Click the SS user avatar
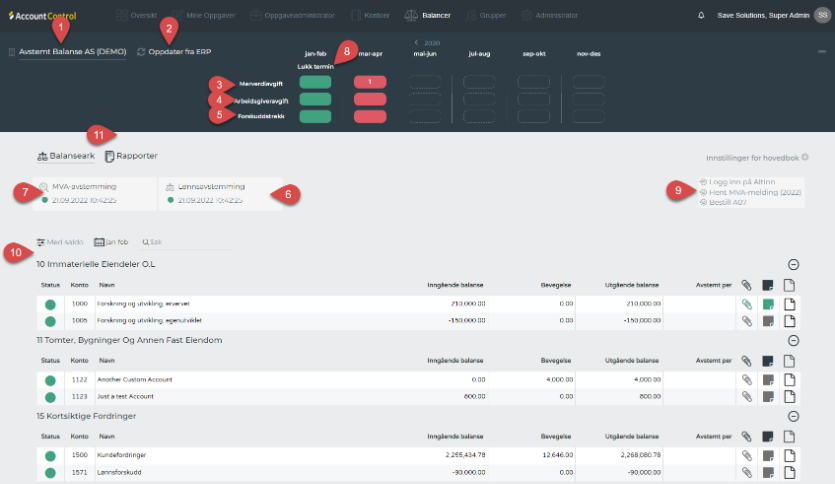835x484 pixels. [822, 16]
